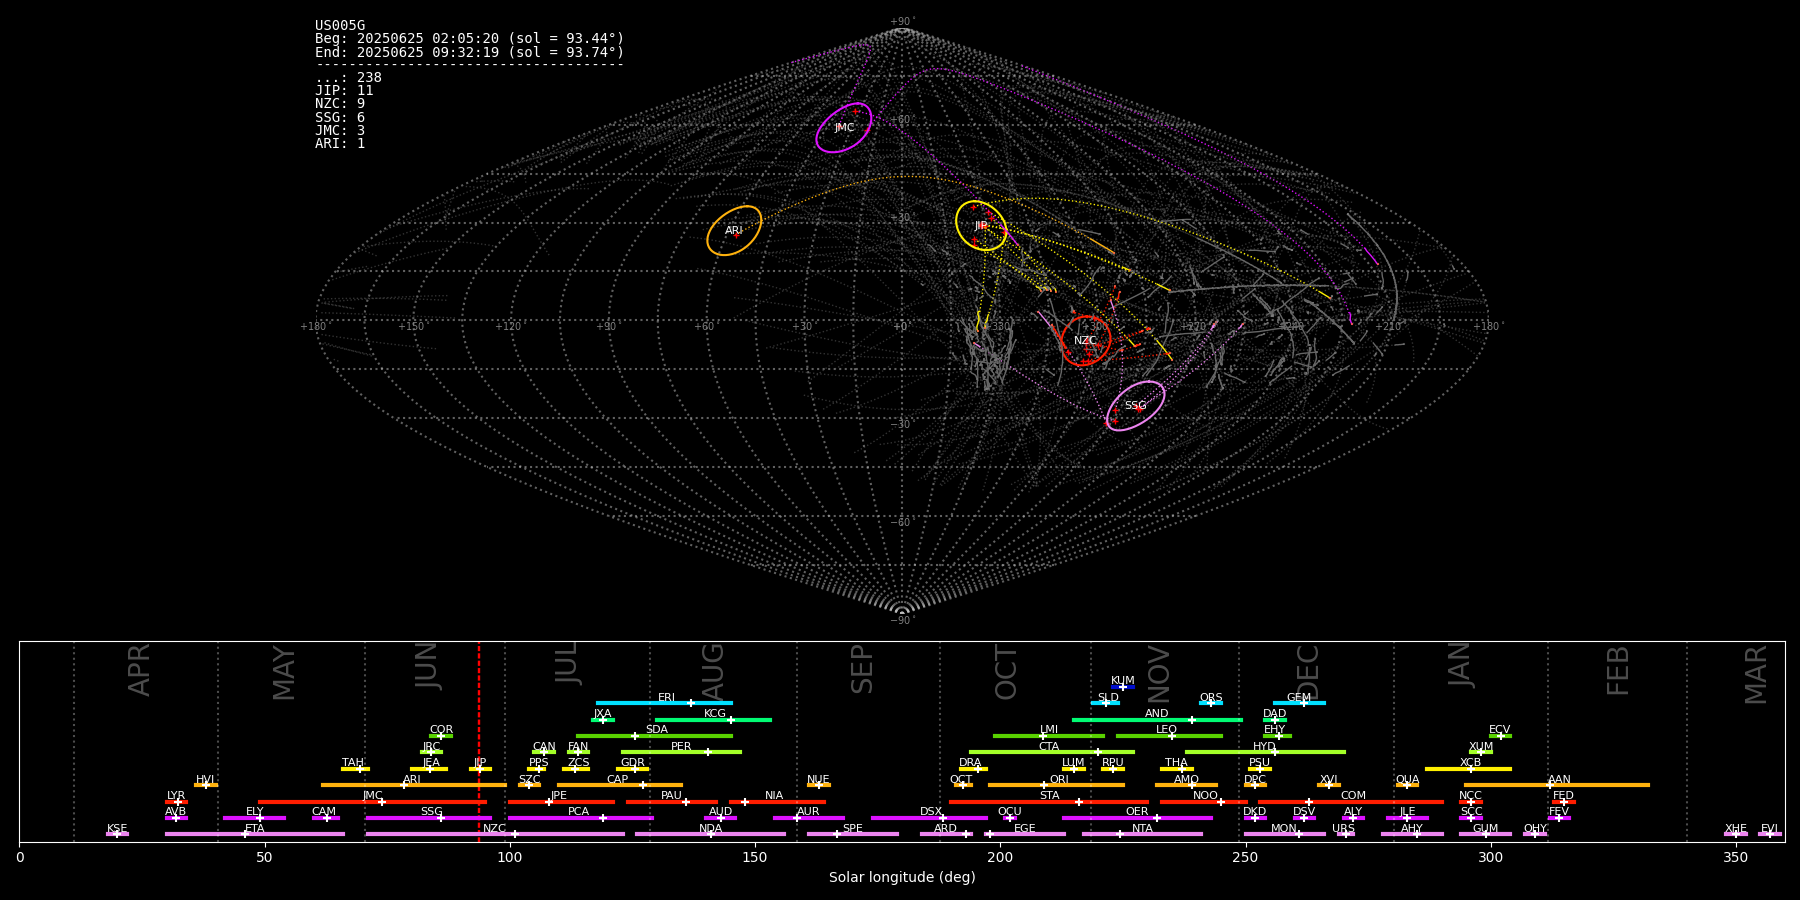
Task: Click the pink KSE shower bar
Action: [117, 834]
